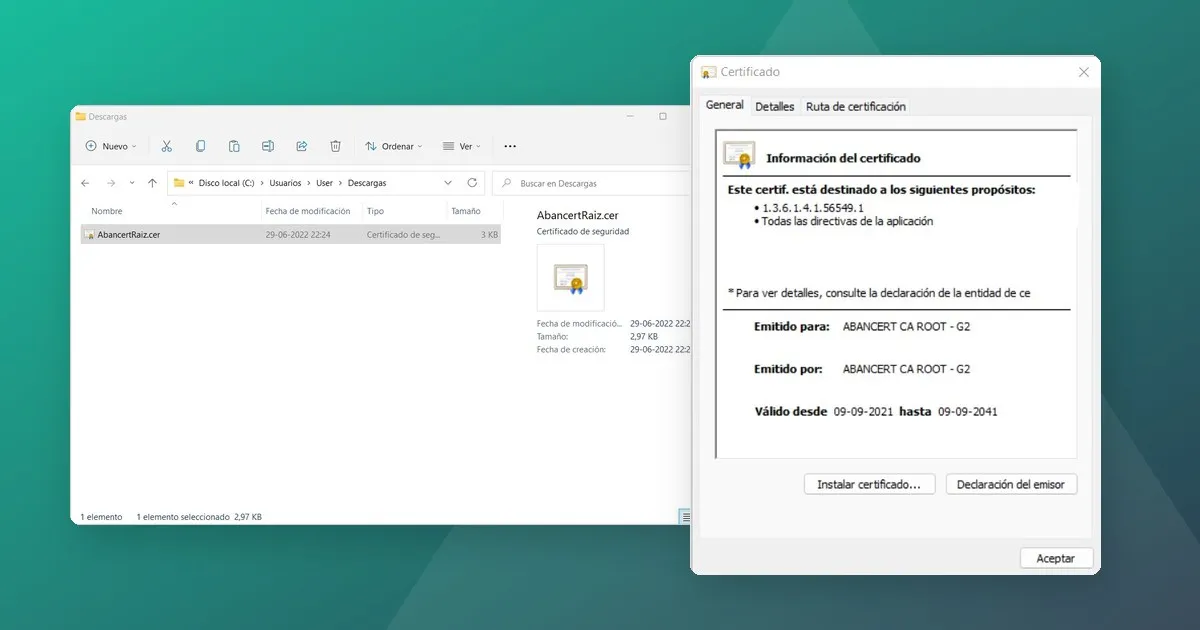Open the three-dot more options menu
This screenshot has height=630, width=1200.
(x=510, y=146)
